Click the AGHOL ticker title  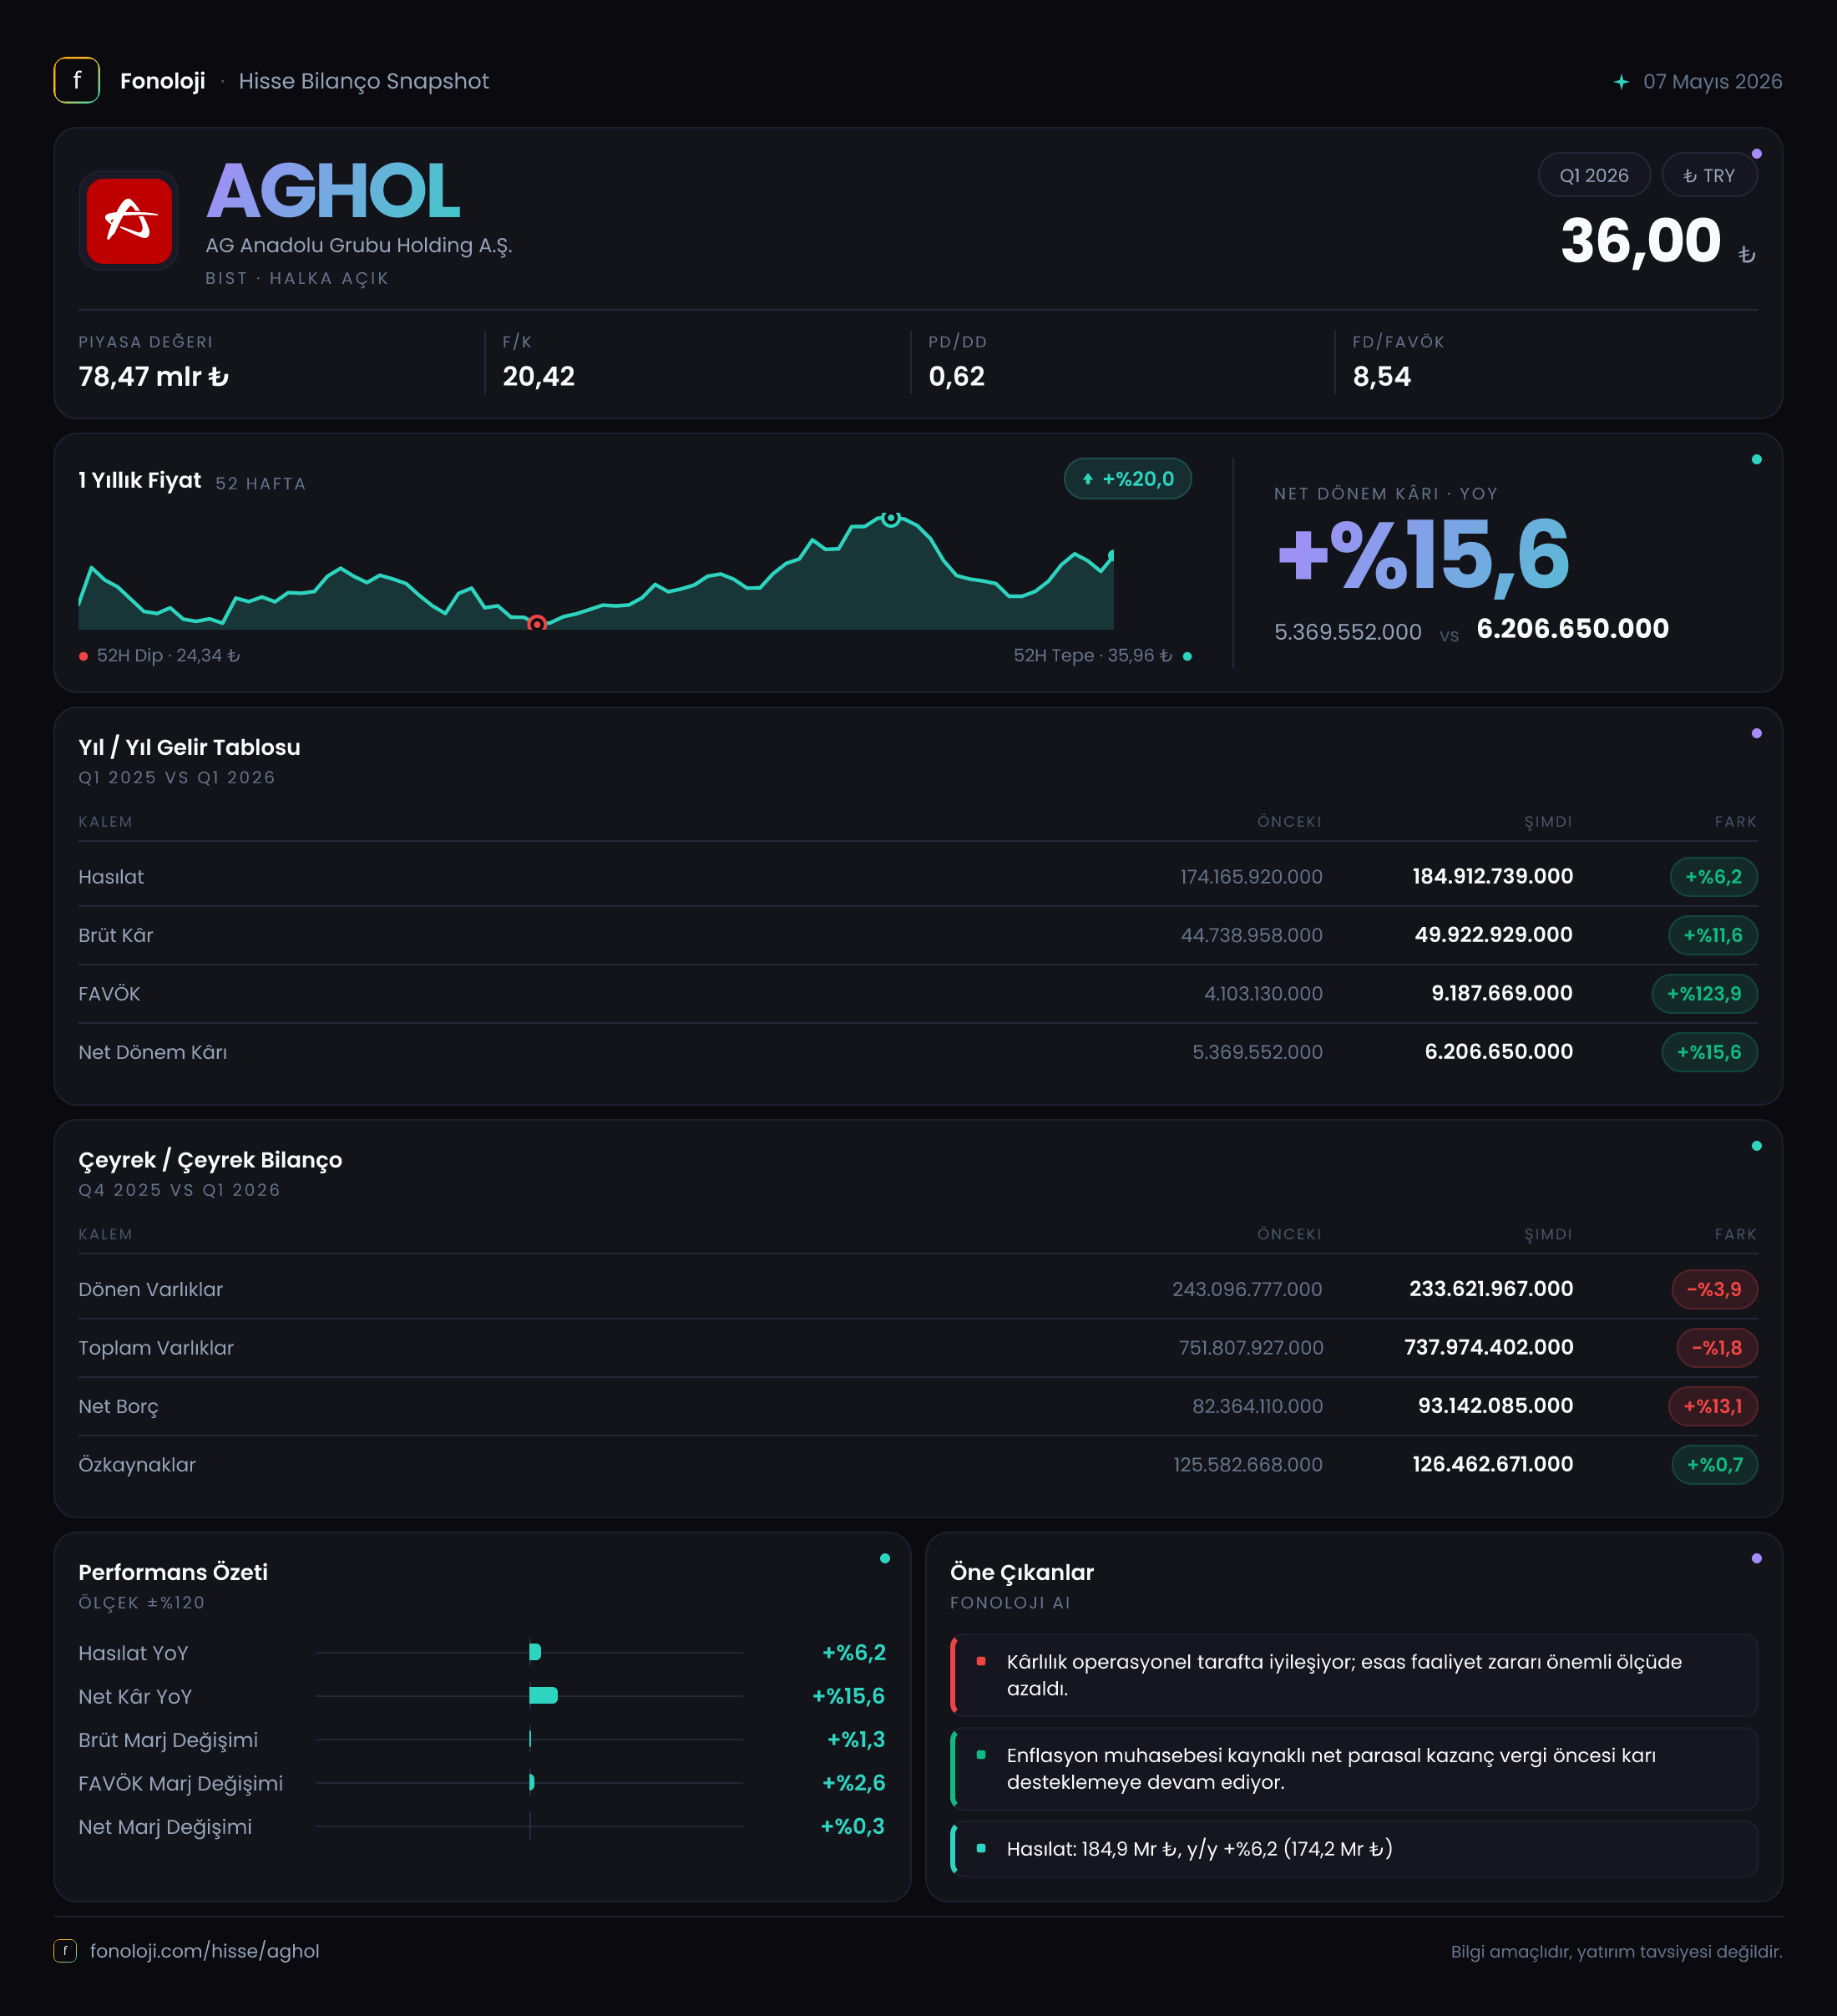(x=333, y=191)
